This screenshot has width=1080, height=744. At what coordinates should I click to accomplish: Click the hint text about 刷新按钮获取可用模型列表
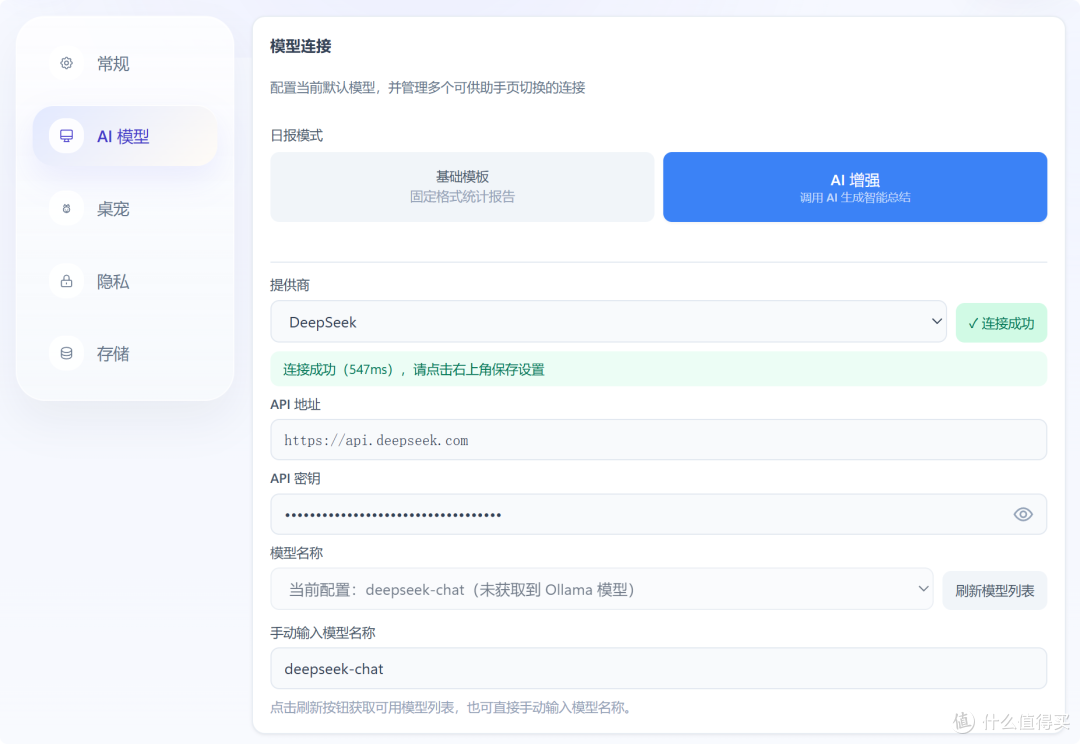click(x=451, y=707)
